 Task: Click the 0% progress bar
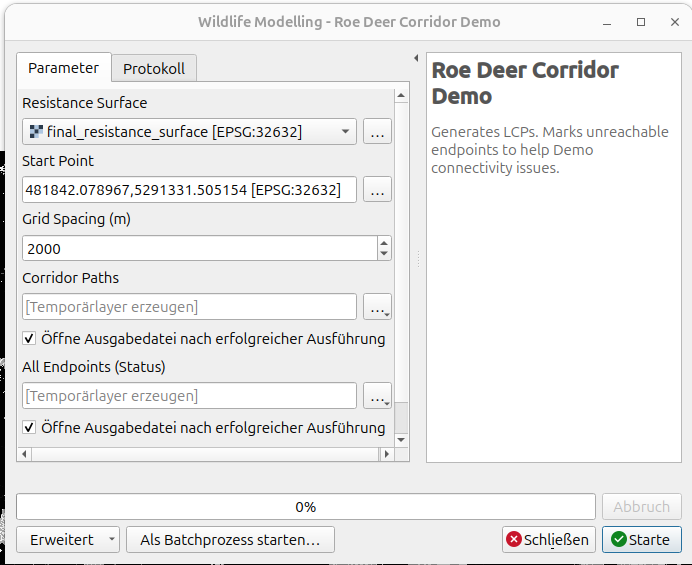pyautogui.click(x=306, y=507)
